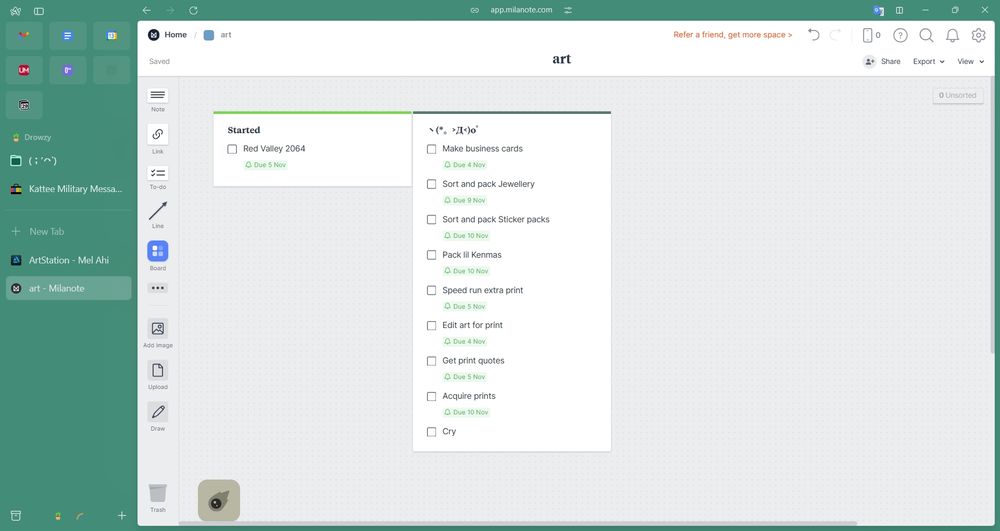Image resolution: width=1000 pixels, height=531 pixels.
Task: Click the comet eye floating widget
Action: [219, 500]
